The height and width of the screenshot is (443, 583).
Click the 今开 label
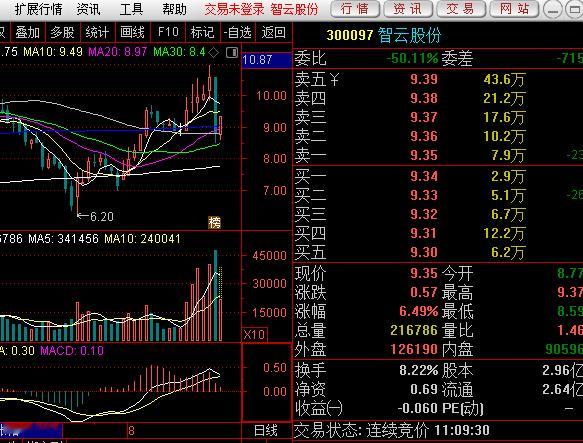click(x=458, y=273)
